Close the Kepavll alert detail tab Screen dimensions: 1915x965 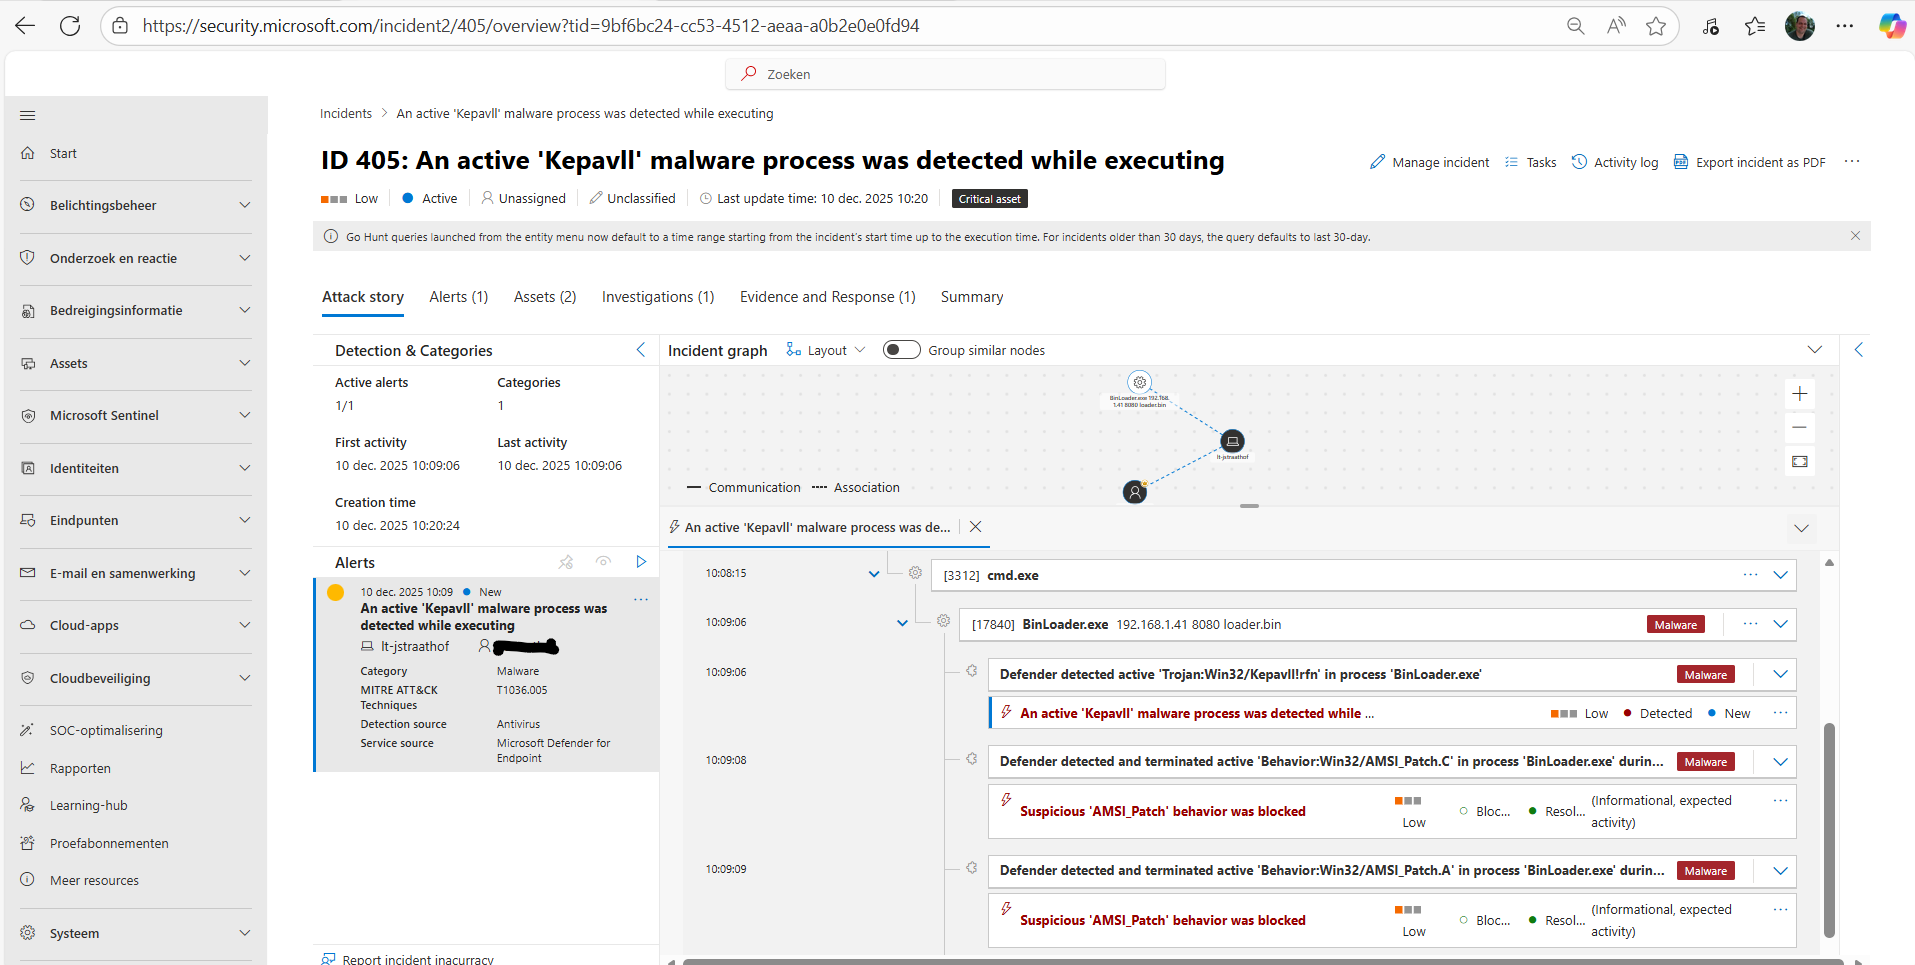tap(975, 527)
